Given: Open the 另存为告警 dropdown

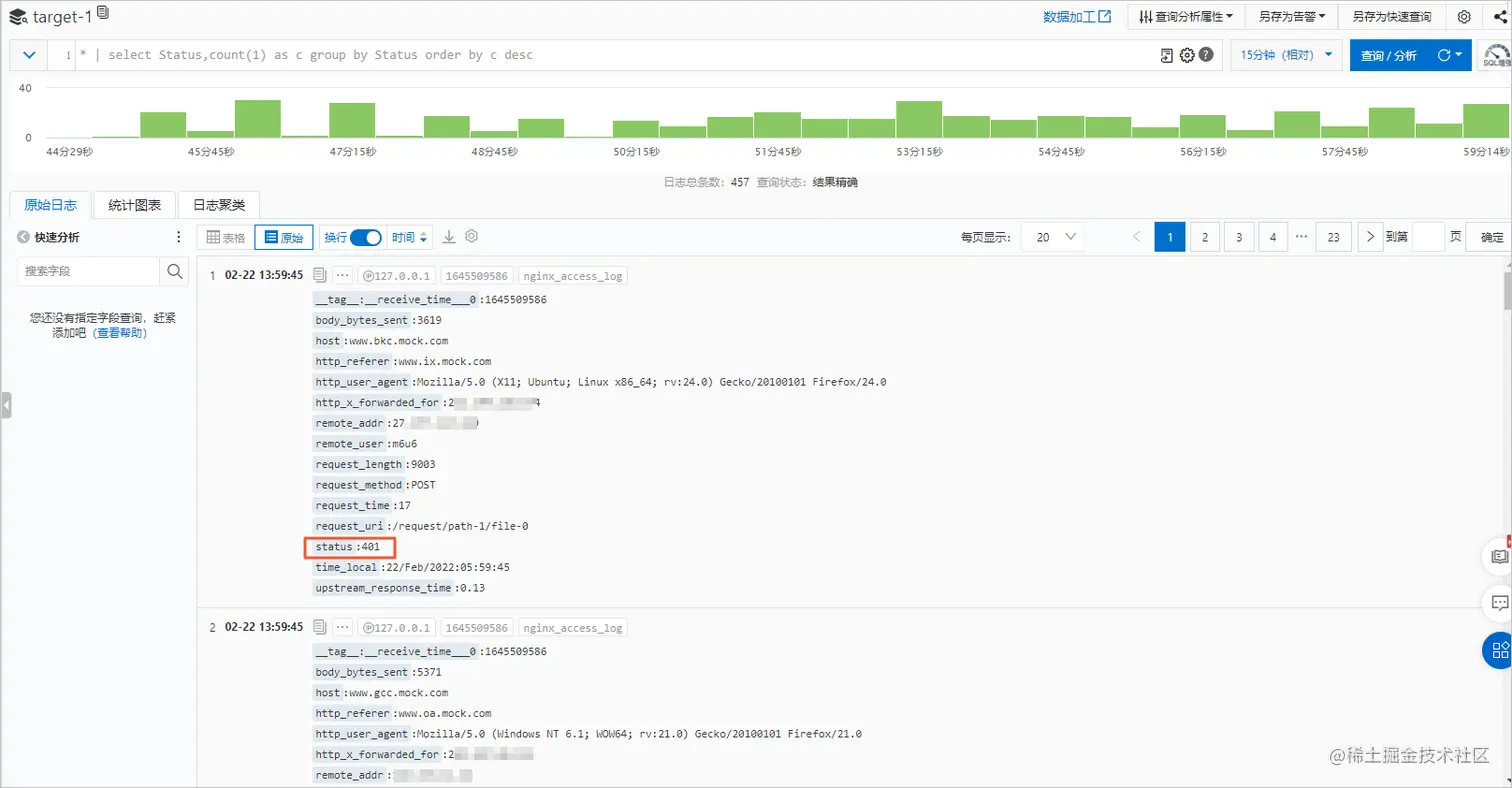Looking at the screenshot, I should (1291, 16).
